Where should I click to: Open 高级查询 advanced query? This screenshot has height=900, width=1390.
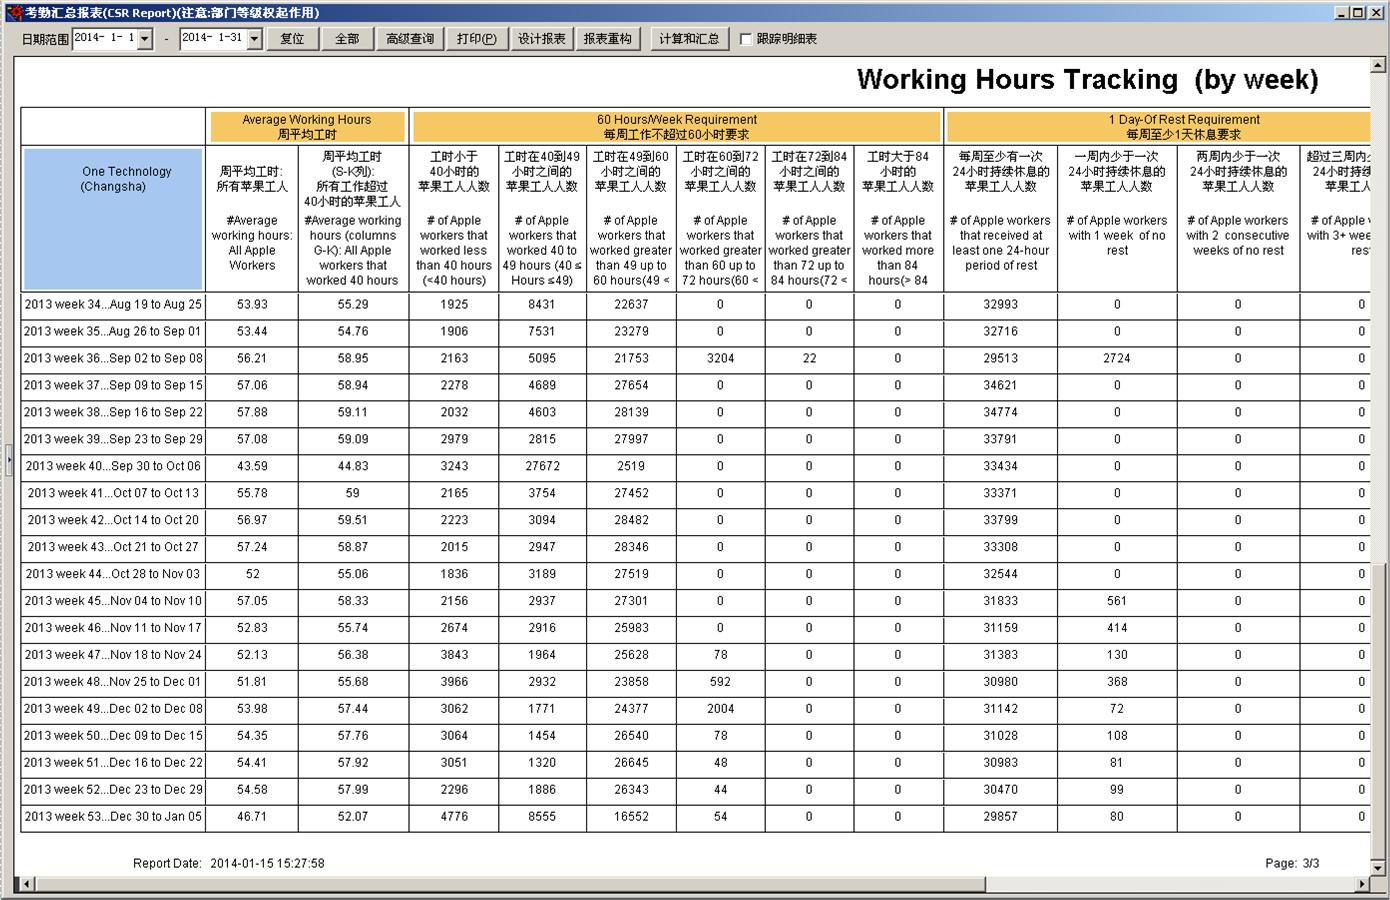point(410,39)
